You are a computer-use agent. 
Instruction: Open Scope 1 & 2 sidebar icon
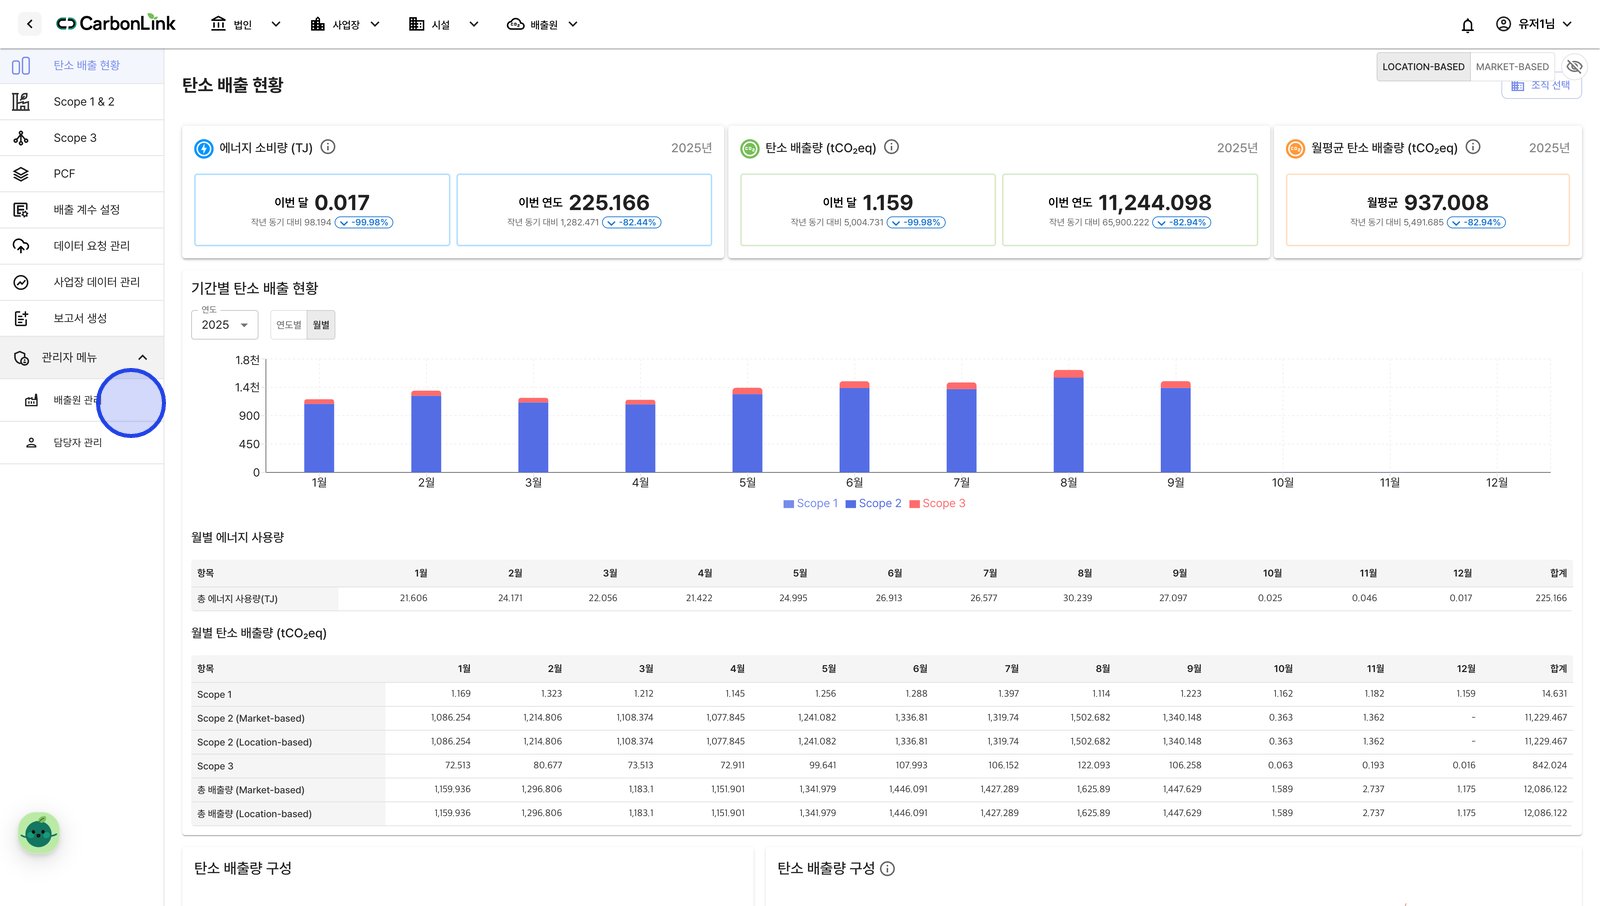(x=21, y=102)
